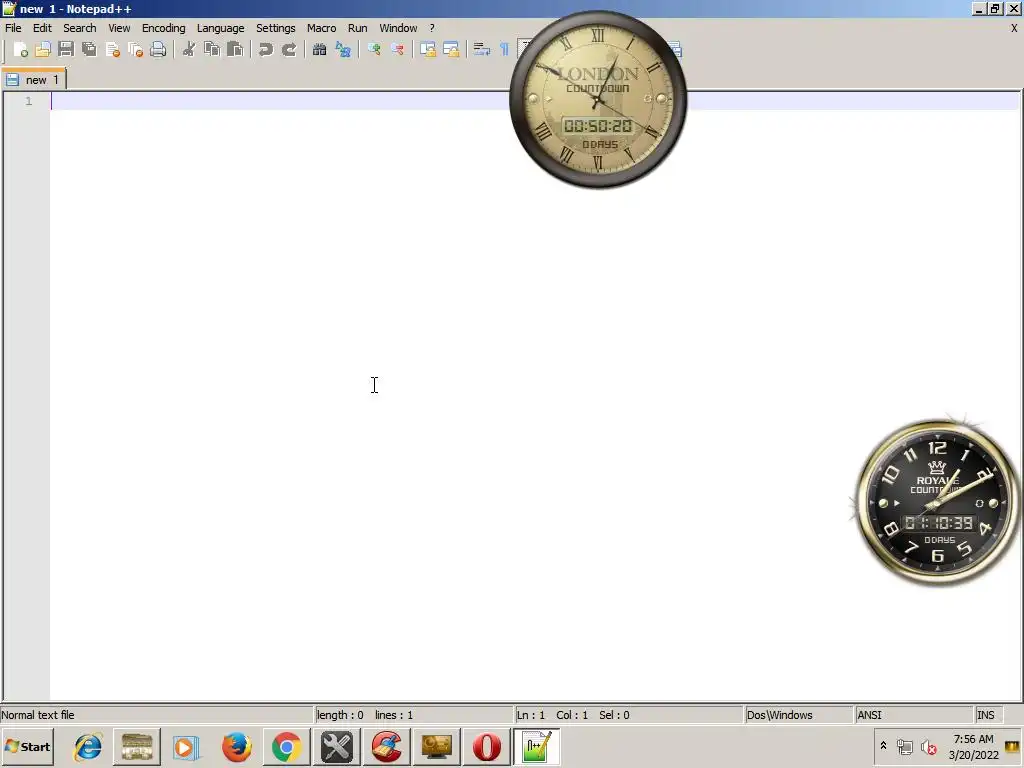The image size is (1024, 768).
Task: Click the taskbar clock showing 7:56 AM
Action: 974,747
